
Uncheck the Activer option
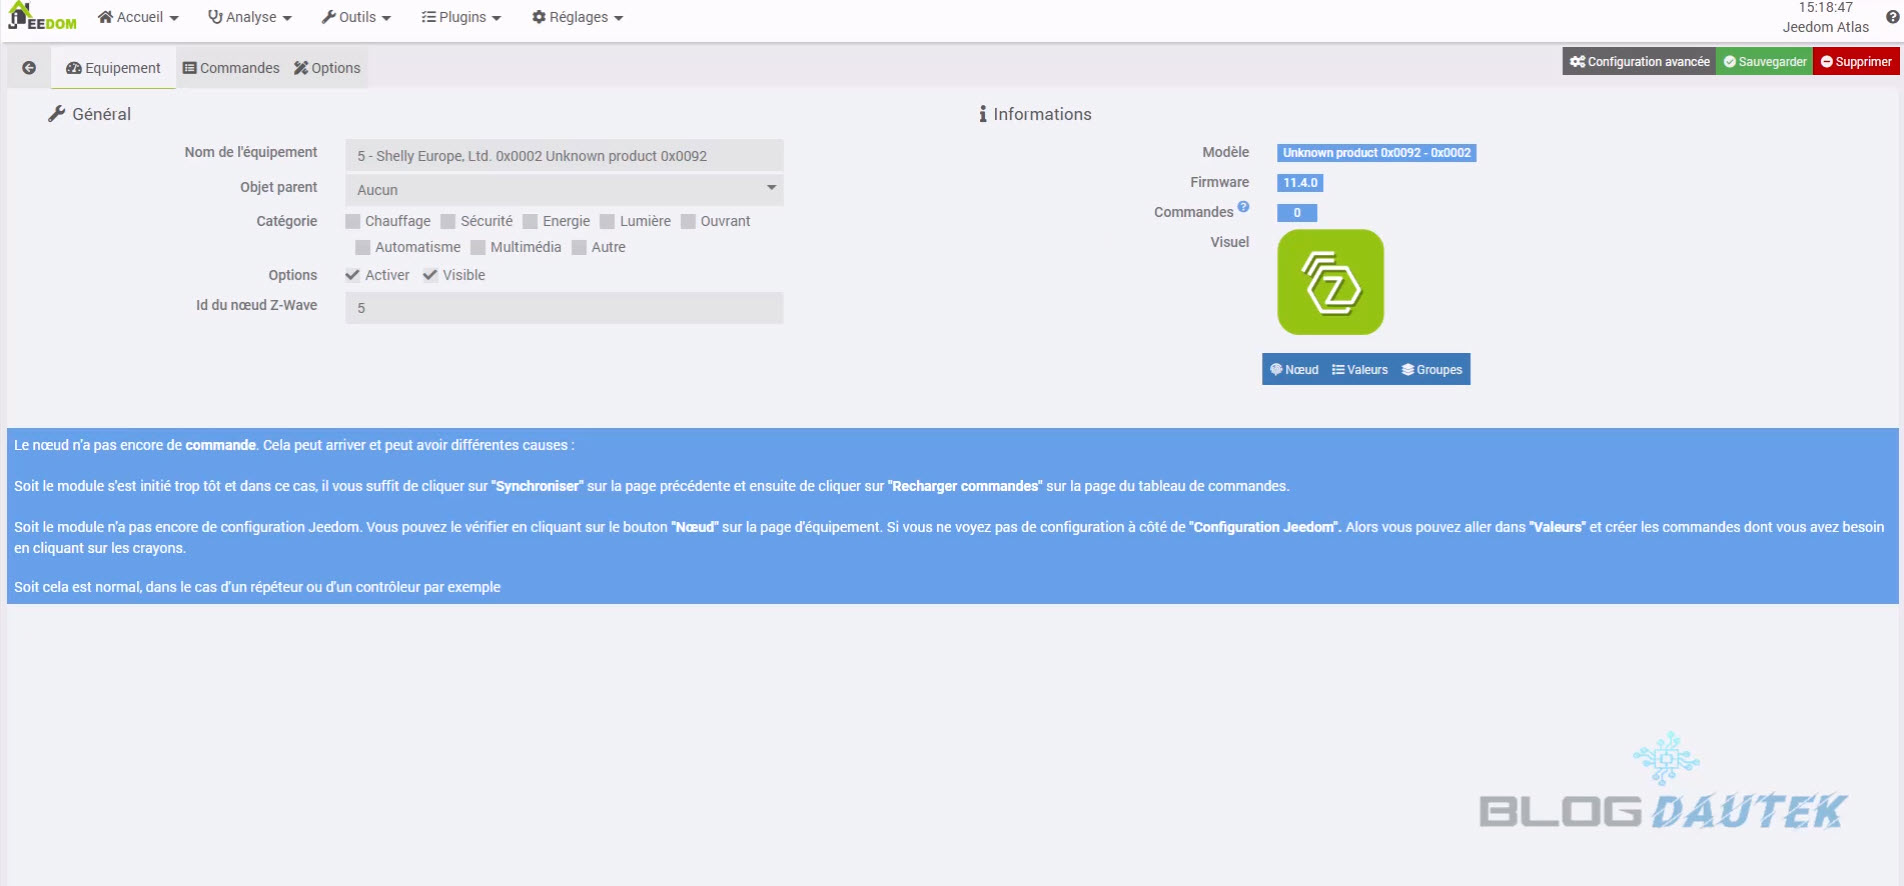click(353, 275)
